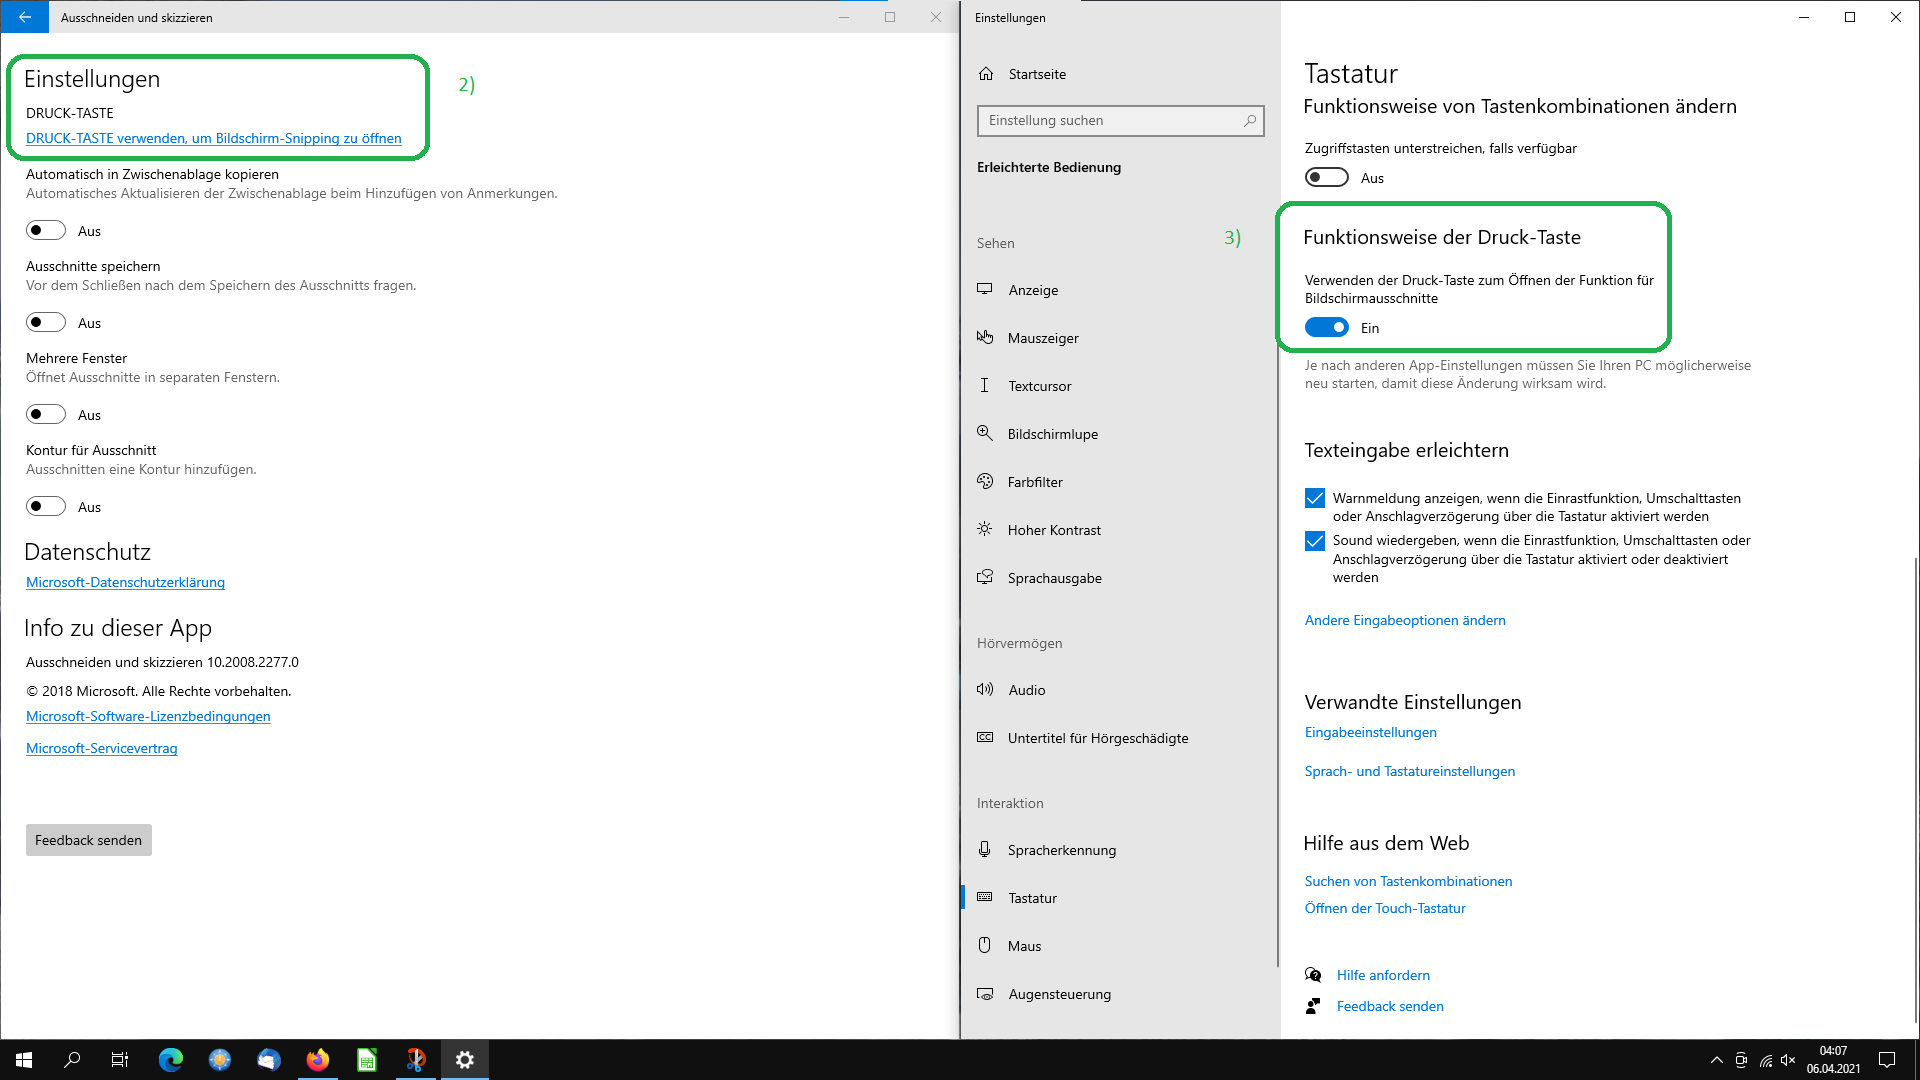Screen dimensions: 1920x1080
Task: Click the Feedback senden button
Action: [x=88, y=840]
